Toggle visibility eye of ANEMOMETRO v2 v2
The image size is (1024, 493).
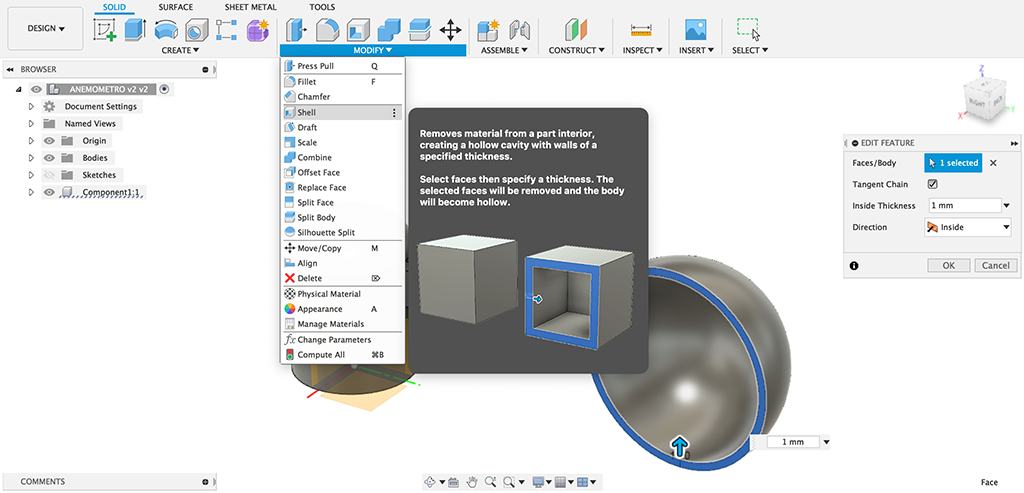[x=37, y=90]
